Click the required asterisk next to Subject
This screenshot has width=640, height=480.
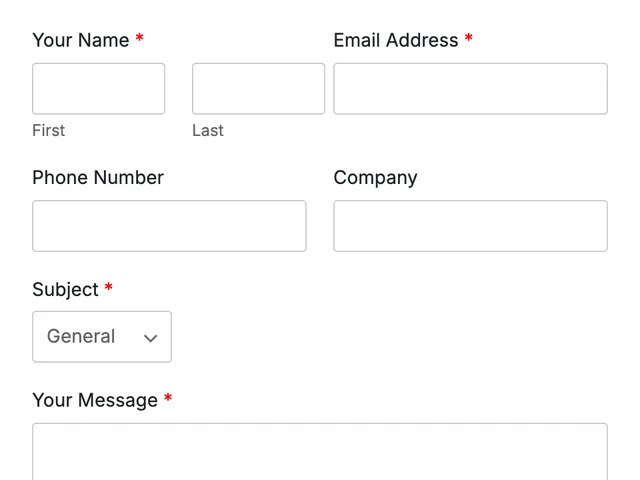[x=109, y=287]
